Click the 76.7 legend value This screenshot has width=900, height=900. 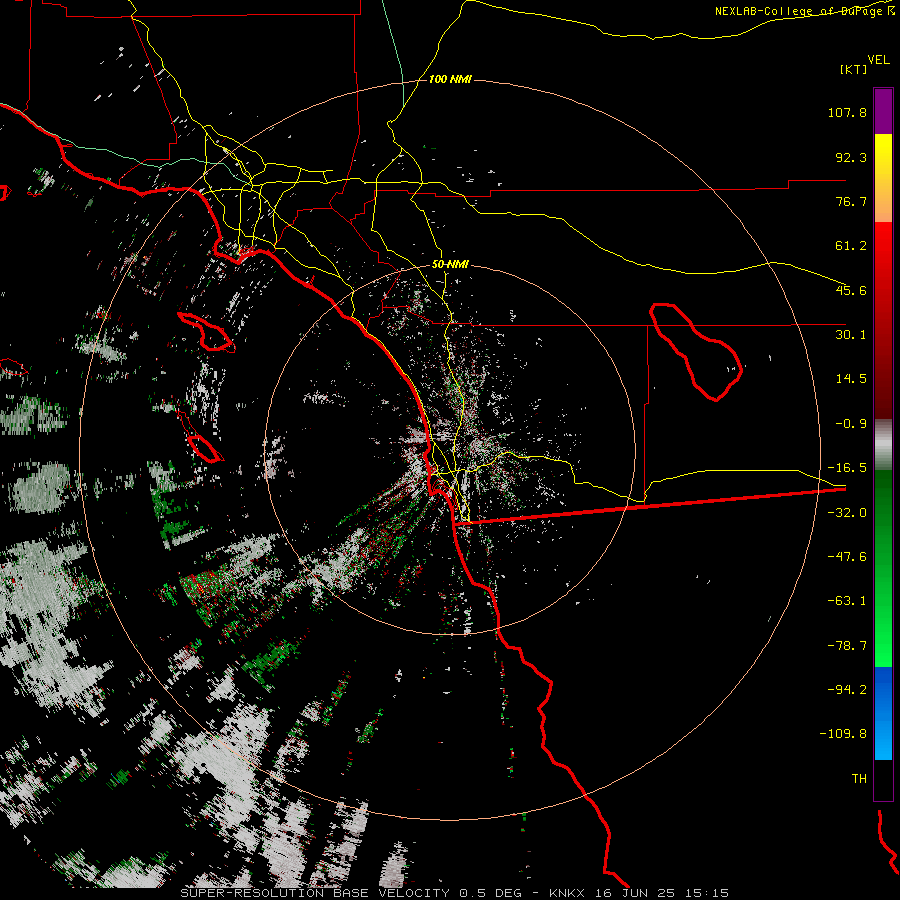tap(851, 201)
